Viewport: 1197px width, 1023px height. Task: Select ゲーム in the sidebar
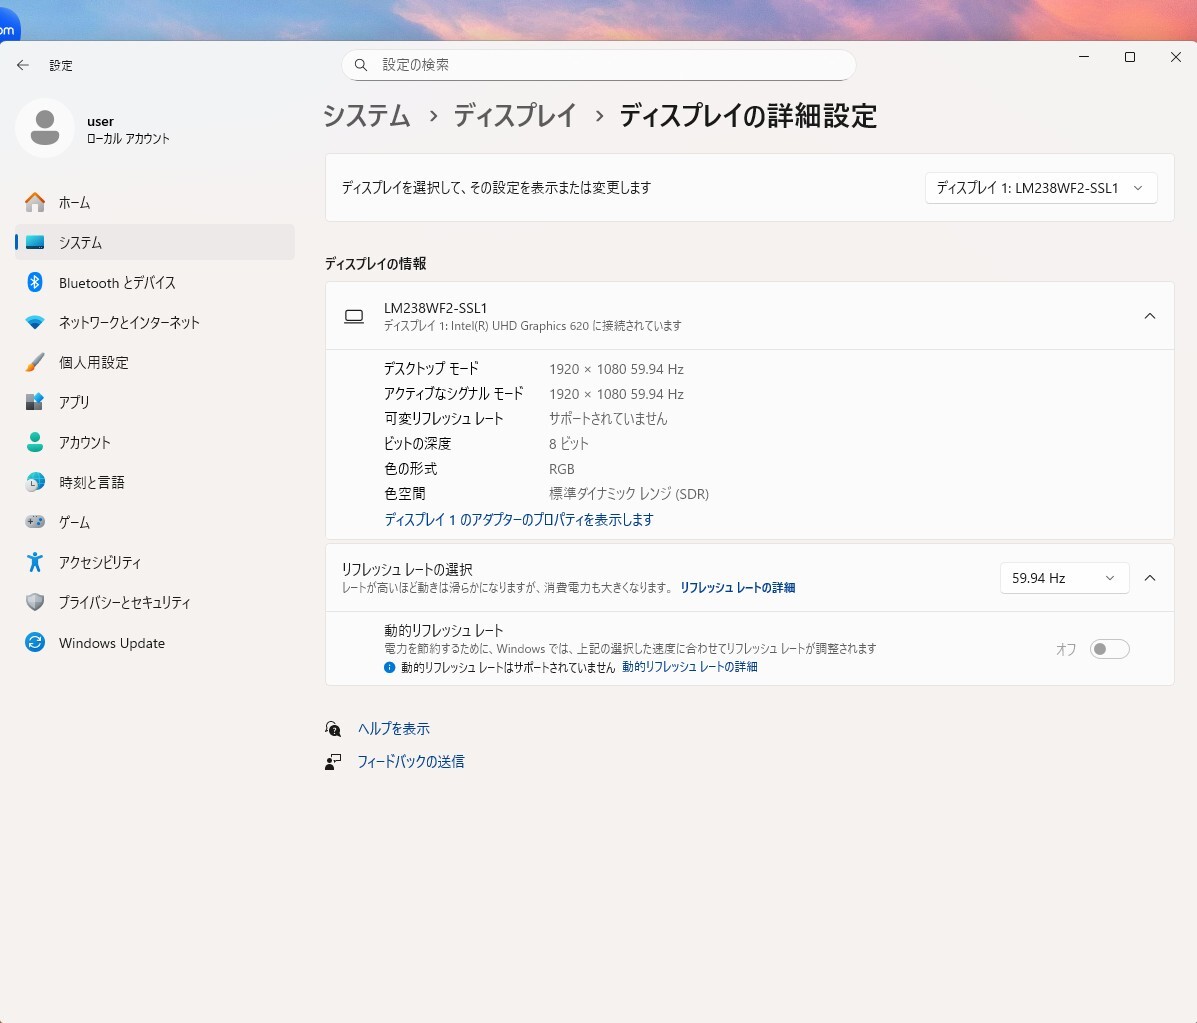[x=78, y=521]
